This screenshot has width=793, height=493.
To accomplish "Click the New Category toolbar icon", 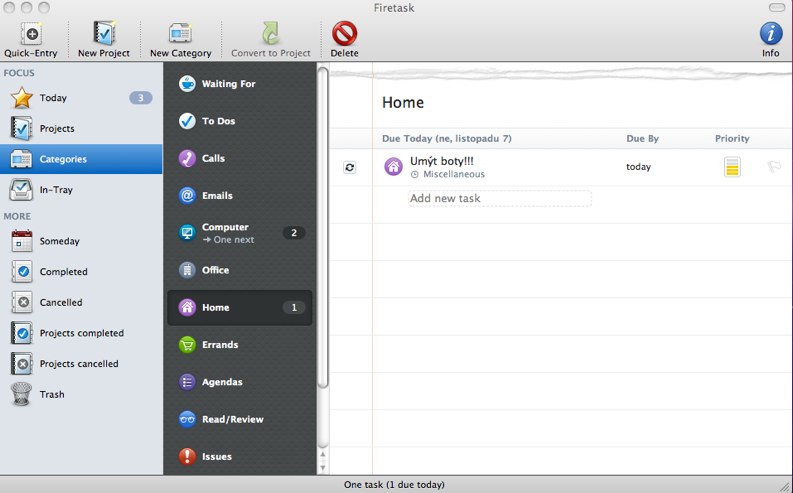I will point(180,34).
